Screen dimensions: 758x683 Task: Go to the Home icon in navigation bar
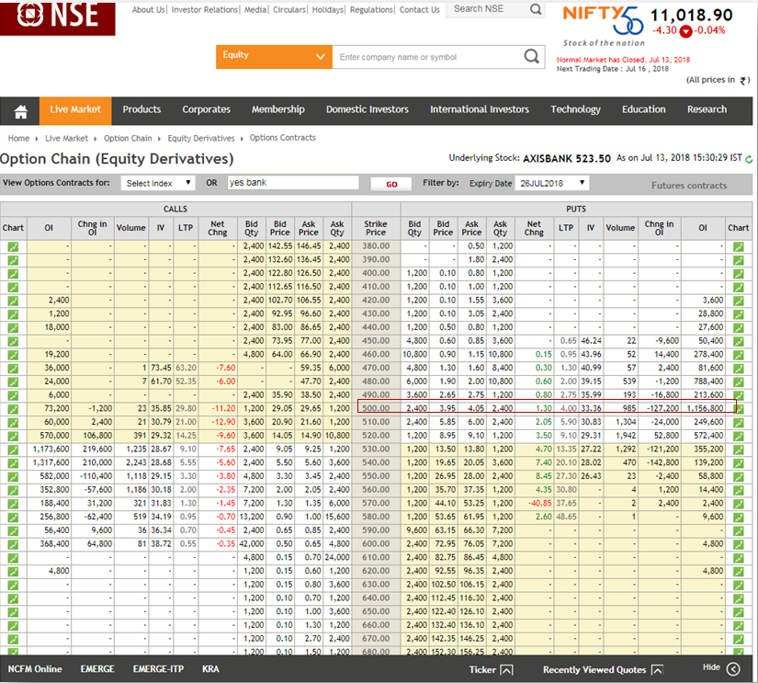point(20,112)
